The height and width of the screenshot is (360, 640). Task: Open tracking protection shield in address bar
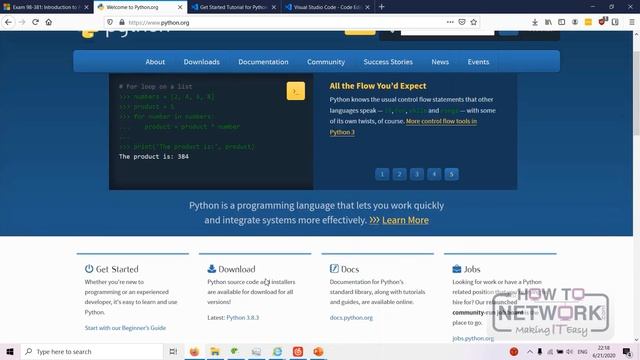[110, 22]
